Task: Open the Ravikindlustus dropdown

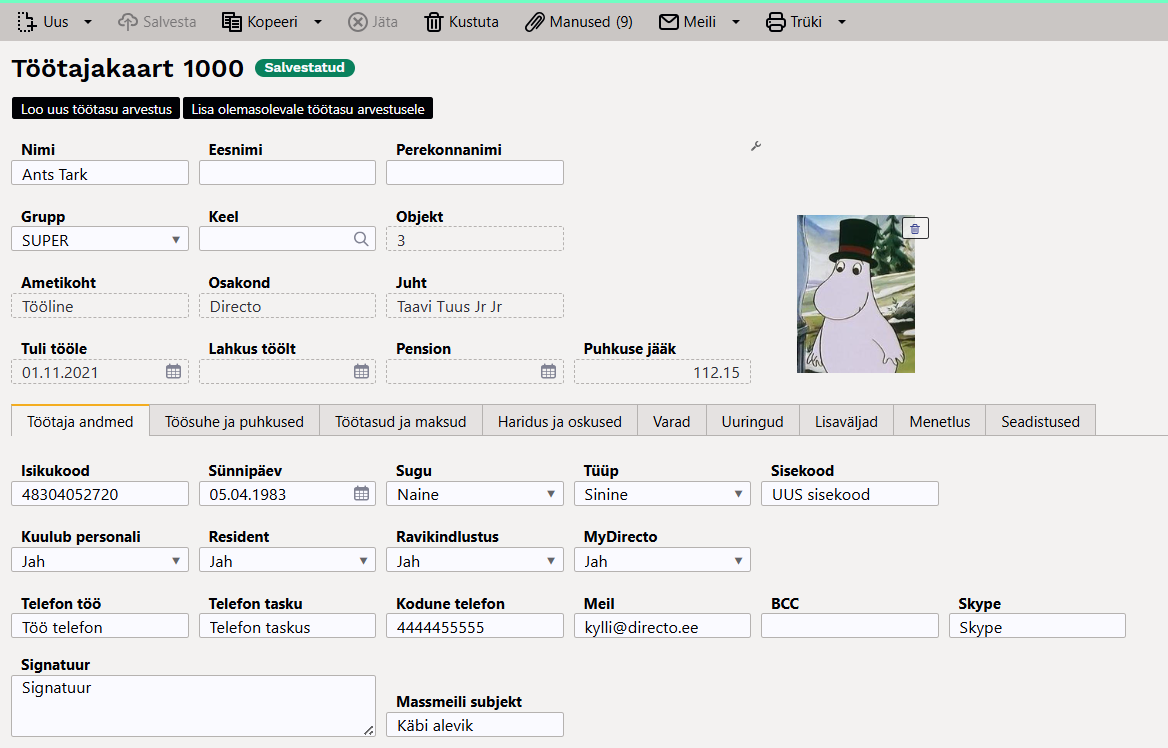Action: [550, 561]
